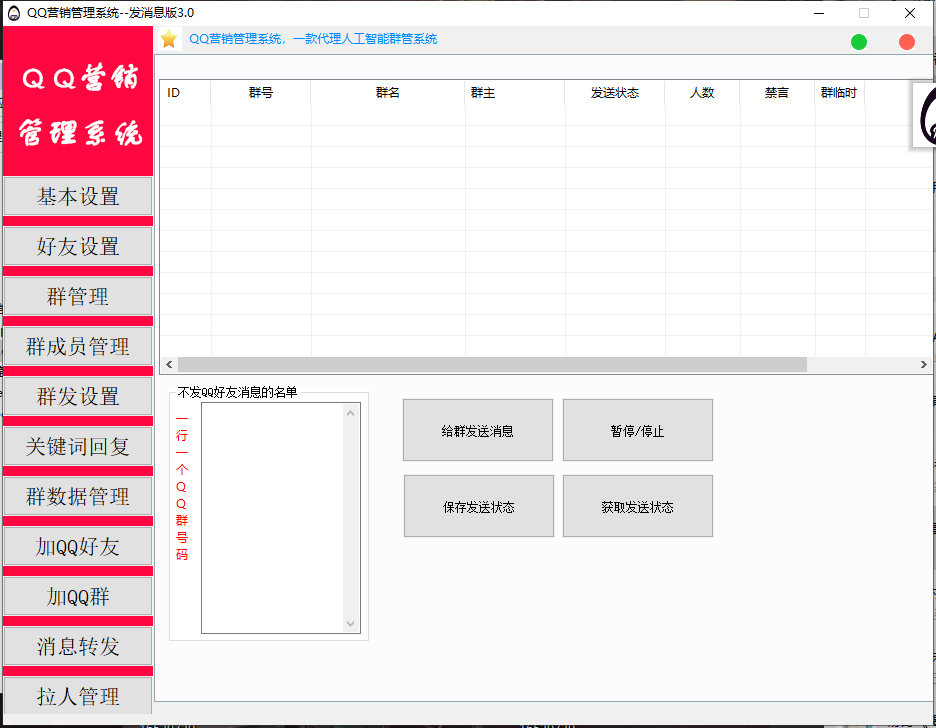The width and height of the screenshot is (936, 728).
Task: Open the 好友设置 section
Action: [x=78, y=246]
